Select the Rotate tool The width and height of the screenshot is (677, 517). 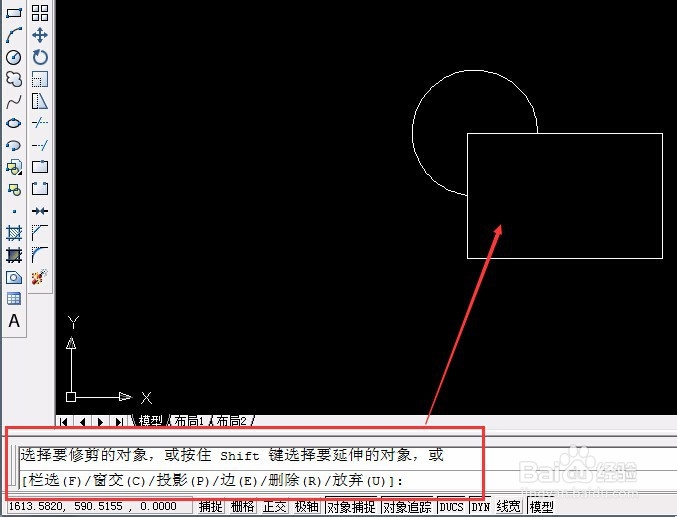coord(40,57)
